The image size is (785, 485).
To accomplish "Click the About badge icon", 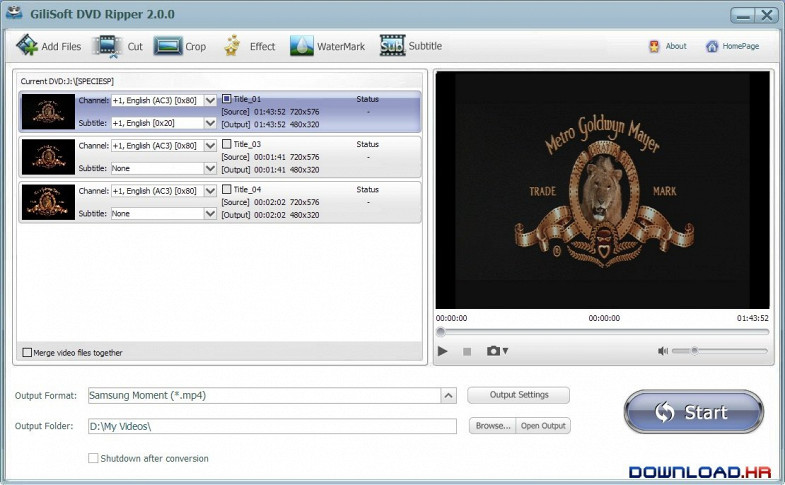I will coord(654,47).
